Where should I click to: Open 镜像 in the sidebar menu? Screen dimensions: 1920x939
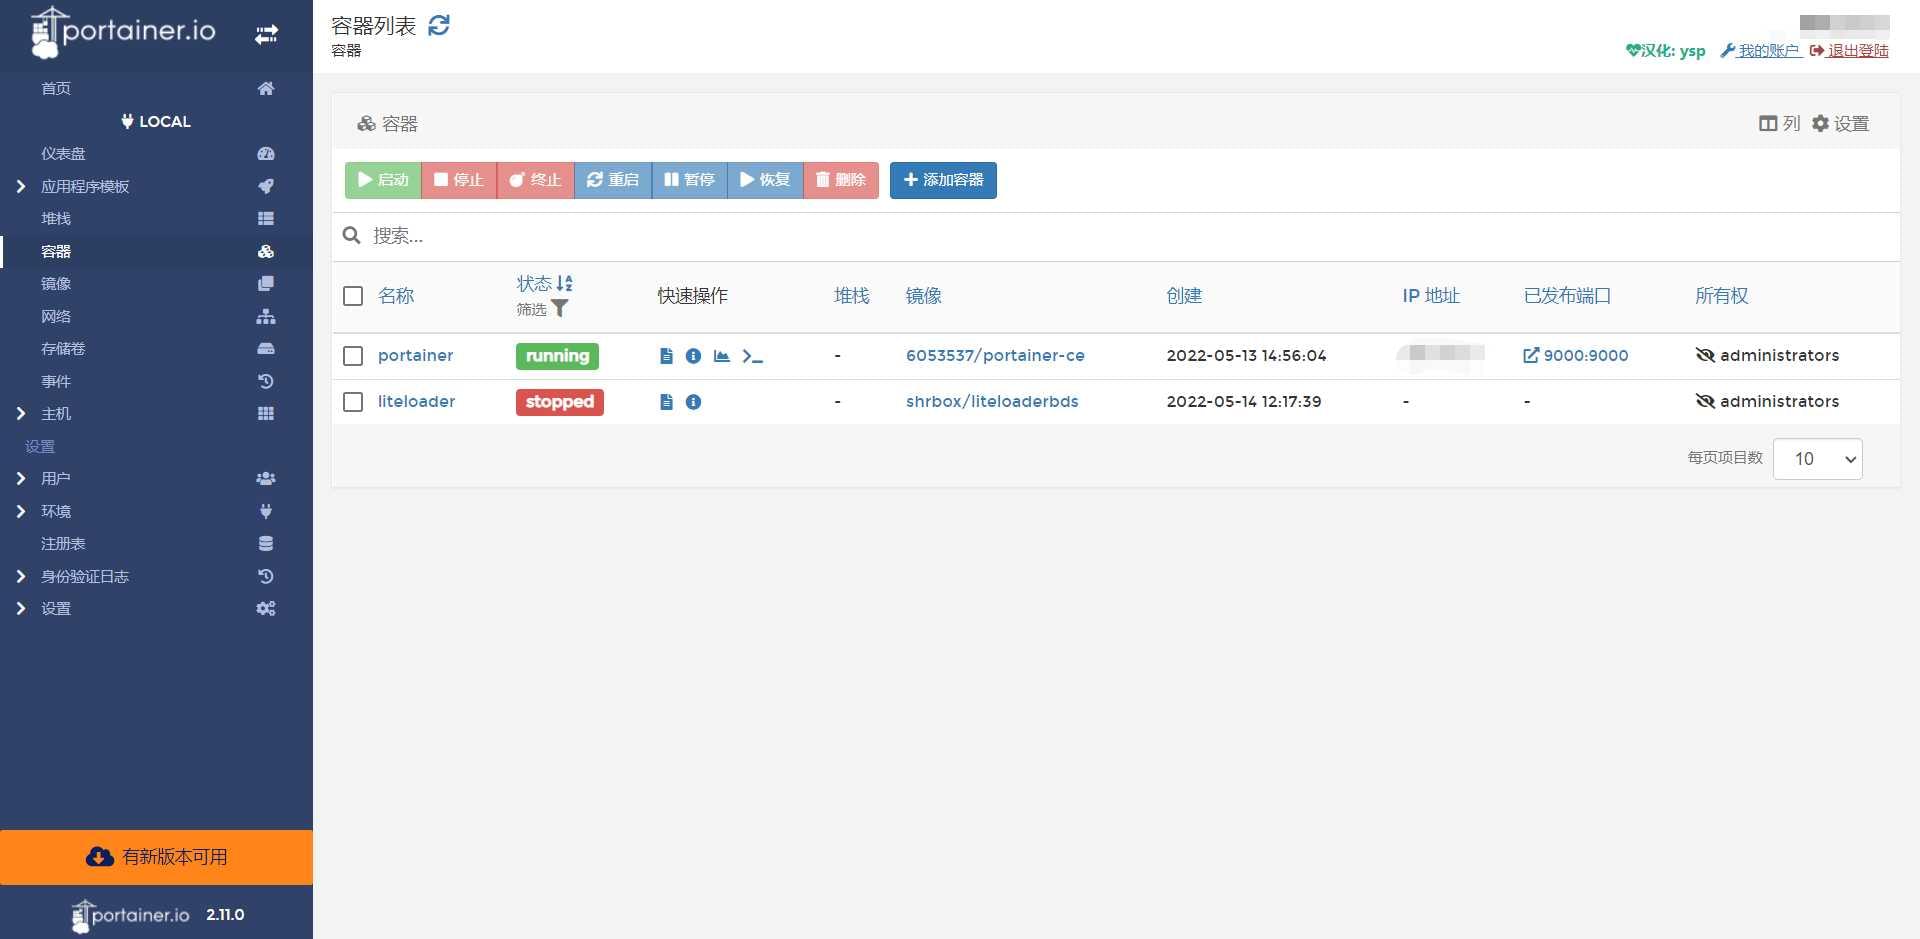click(56, 284)
